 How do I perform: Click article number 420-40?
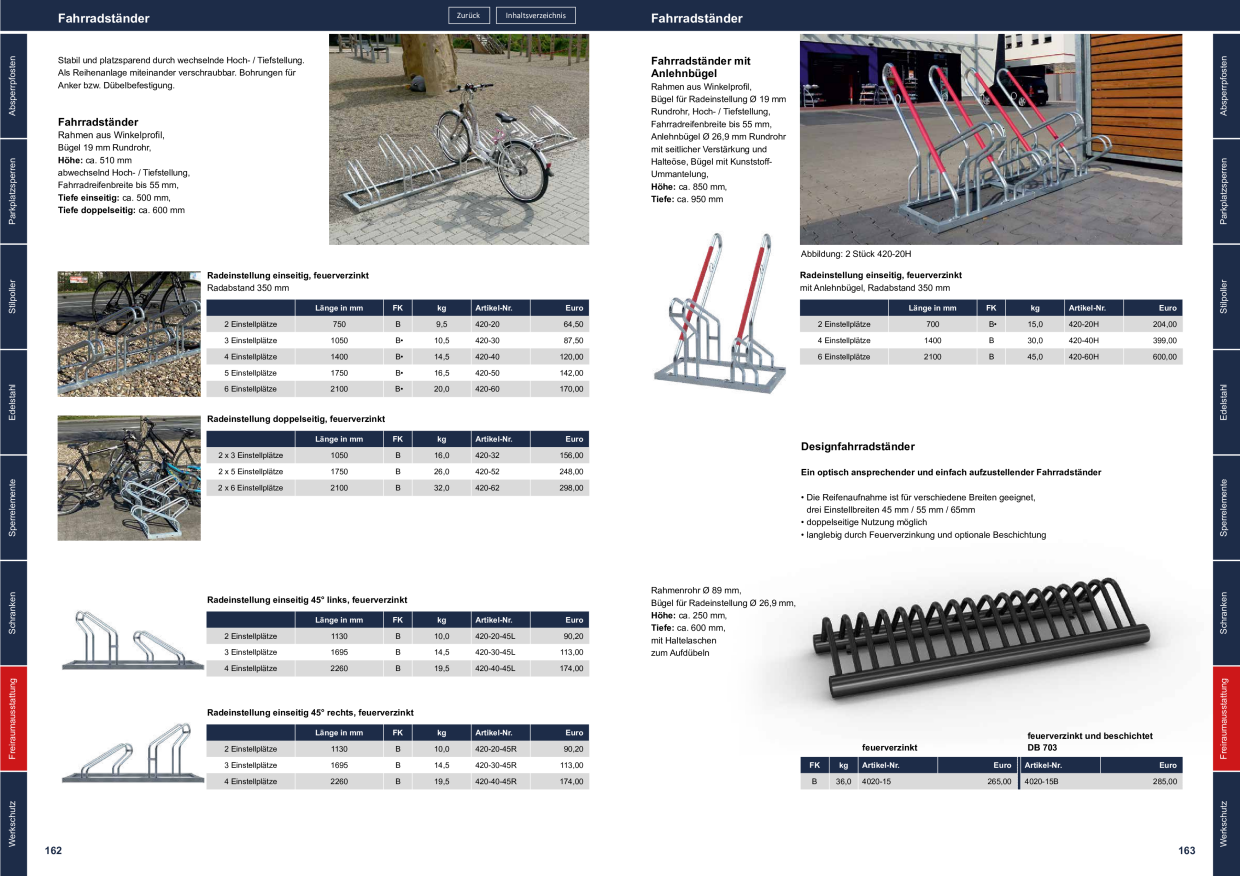point(488,357)
